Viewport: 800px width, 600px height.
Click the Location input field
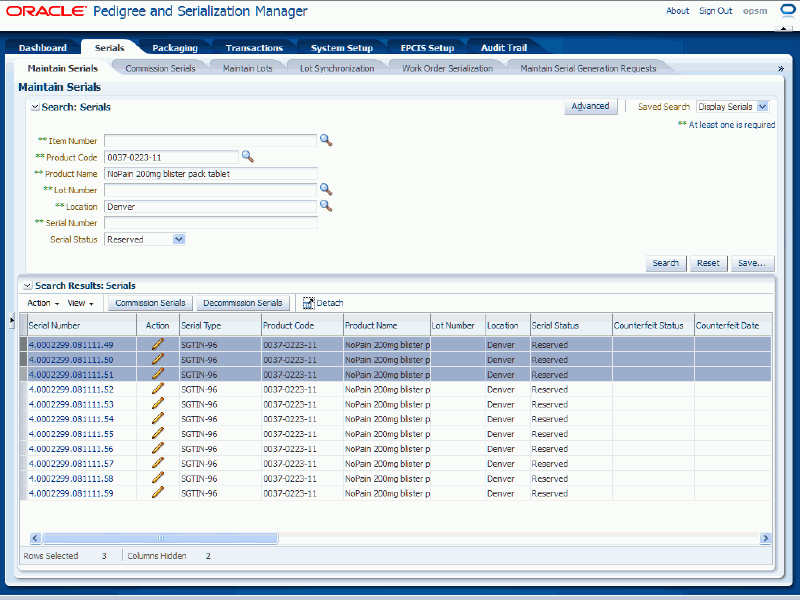pos(210,207)
